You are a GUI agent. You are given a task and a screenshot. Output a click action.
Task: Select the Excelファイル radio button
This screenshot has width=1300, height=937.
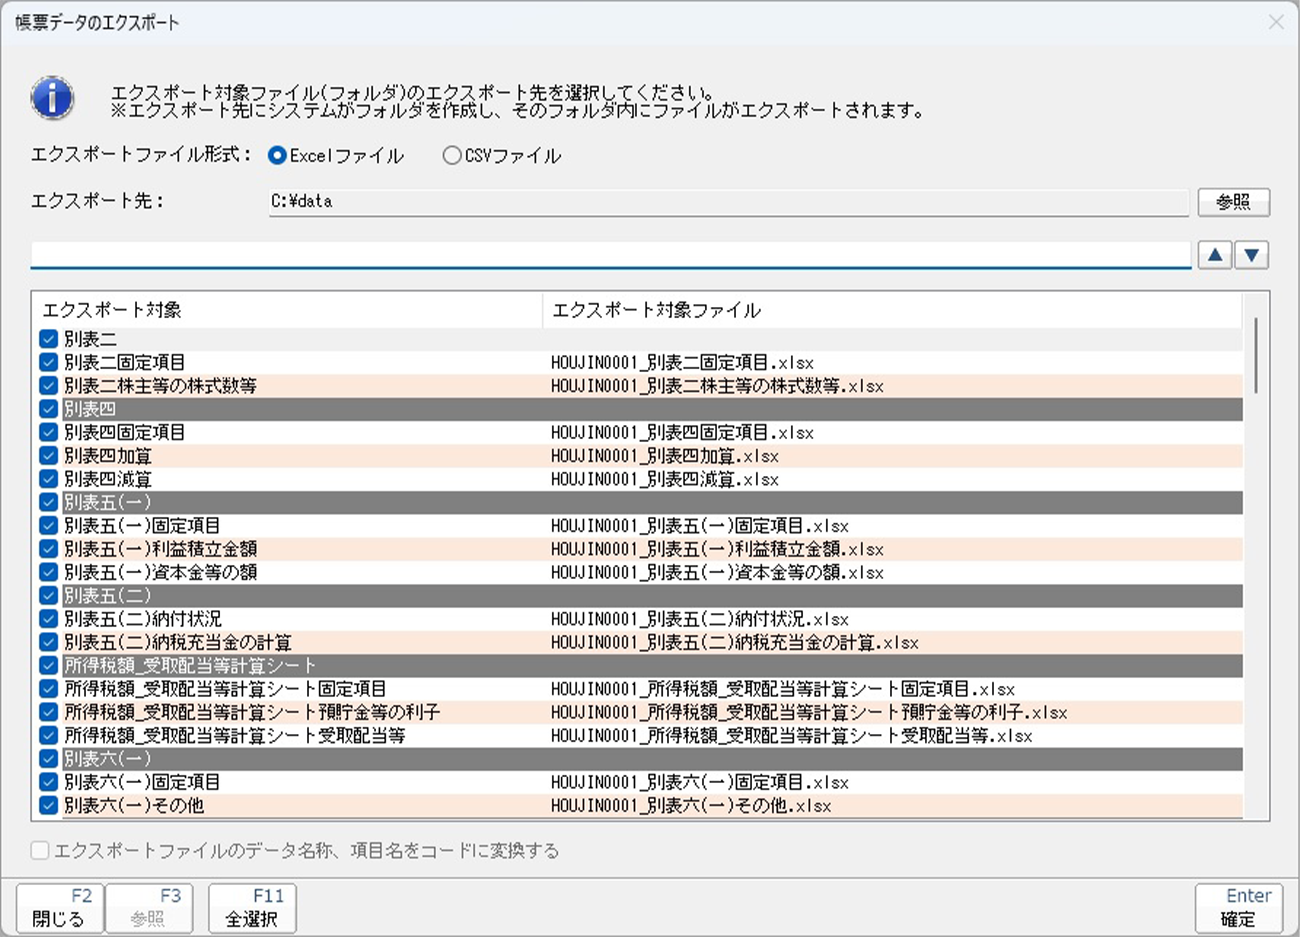click(x=278, y=155)
